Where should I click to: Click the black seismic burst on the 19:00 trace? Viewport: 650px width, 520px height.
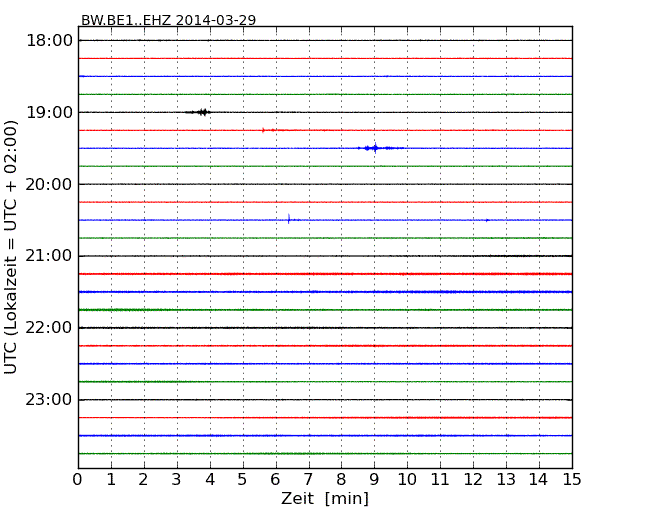point(199,112)
